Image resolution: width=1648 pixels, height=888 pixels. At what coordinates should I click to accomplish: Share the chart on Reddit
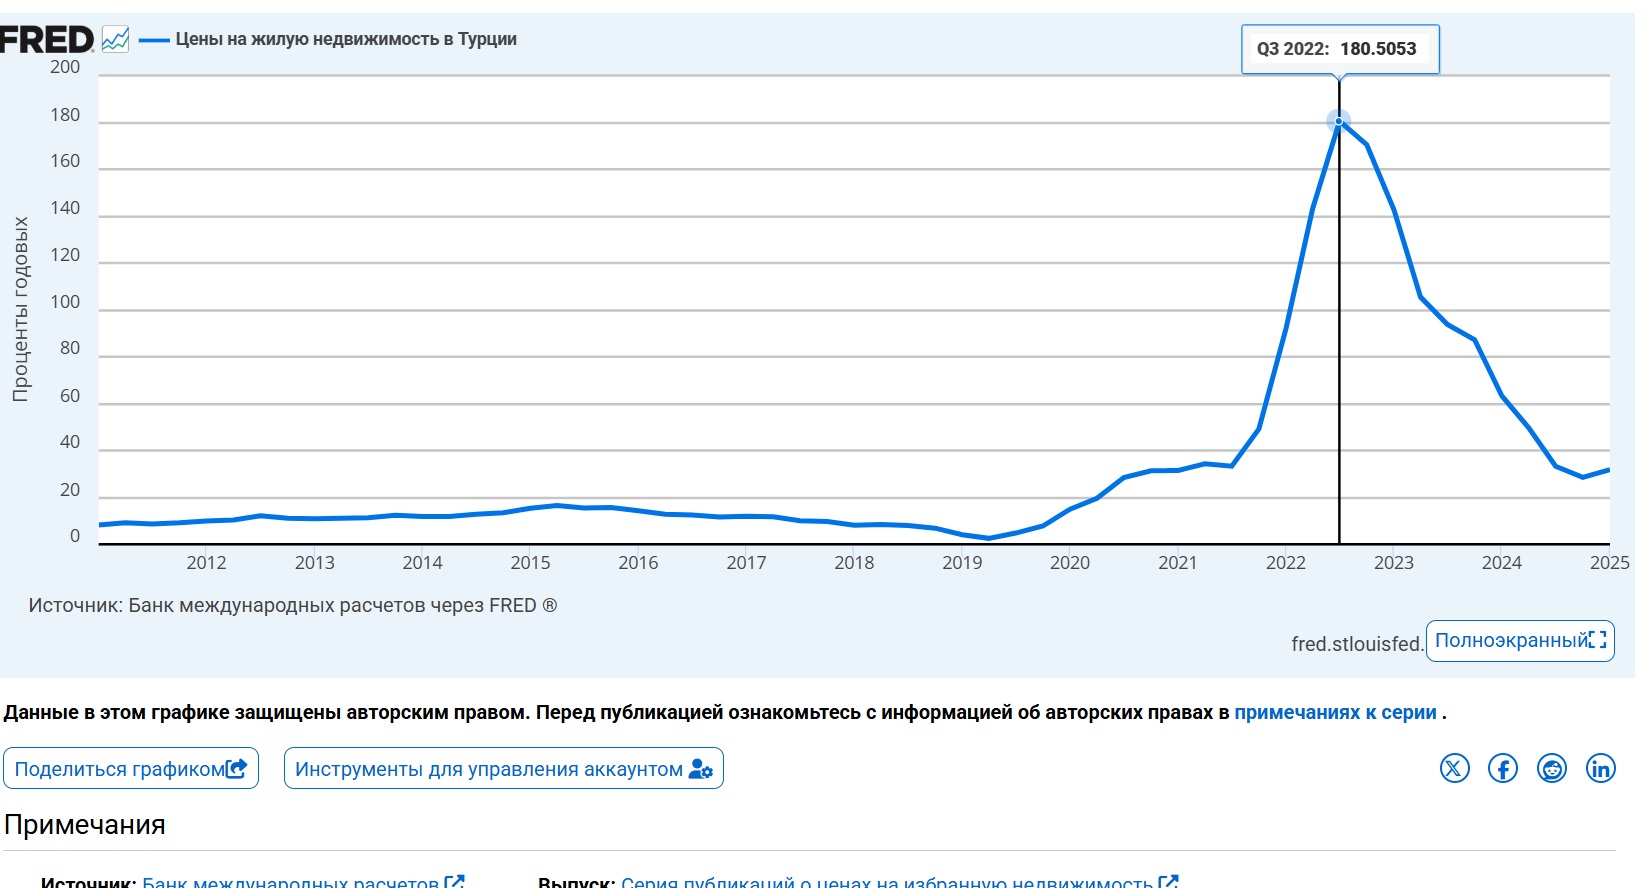(1551, 768)
